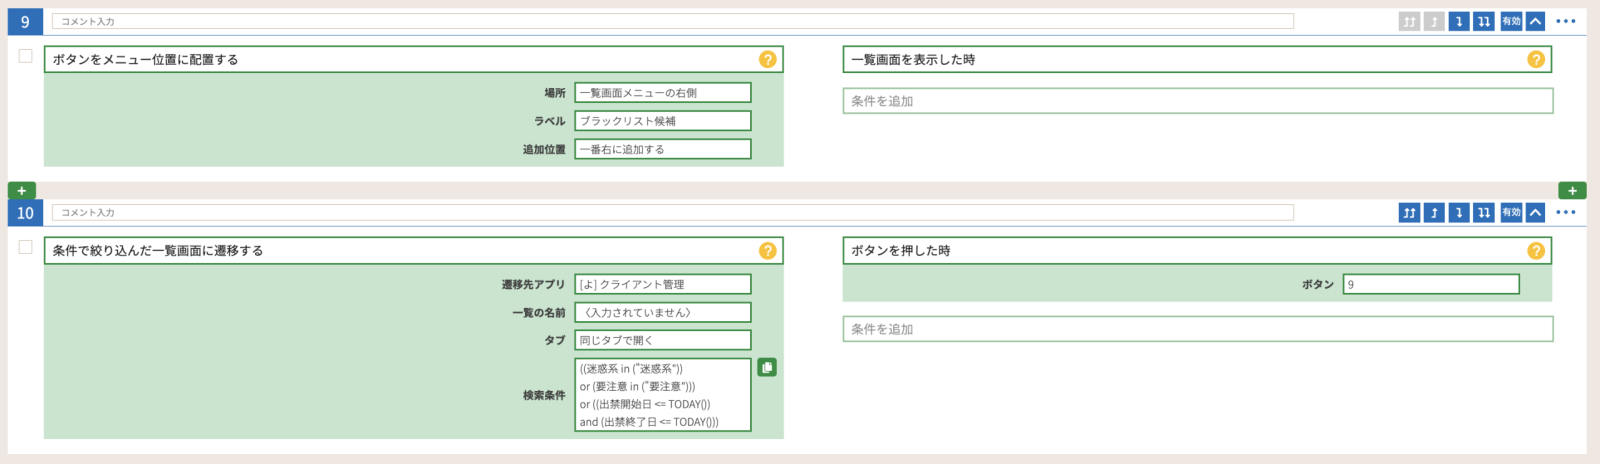Open the 場所 dropdown

coord(662,93)
